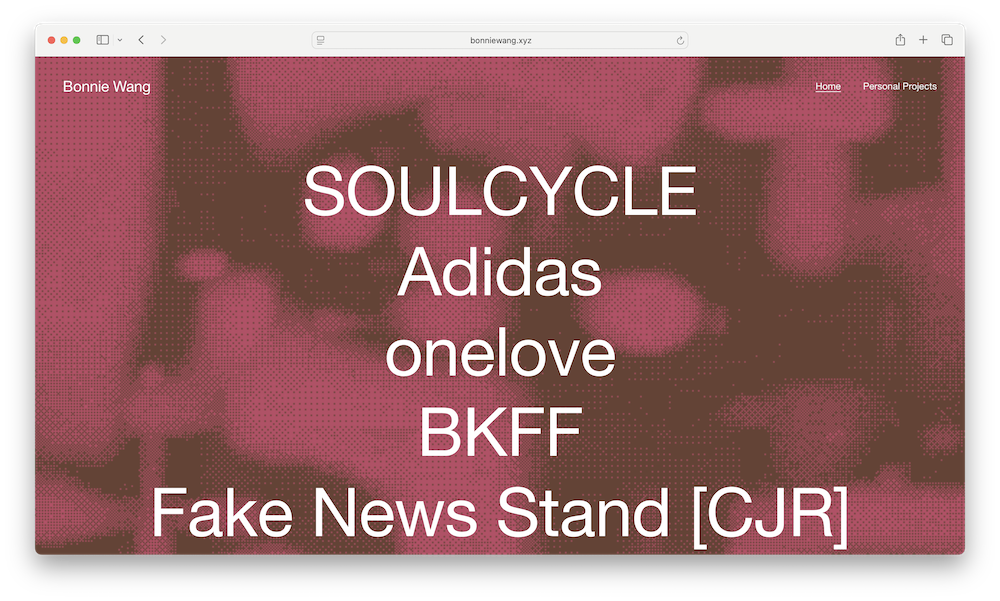This screenshot has height=601, width=1000.
Task: Click the Bonnie Wang site title
Action: 107,87
